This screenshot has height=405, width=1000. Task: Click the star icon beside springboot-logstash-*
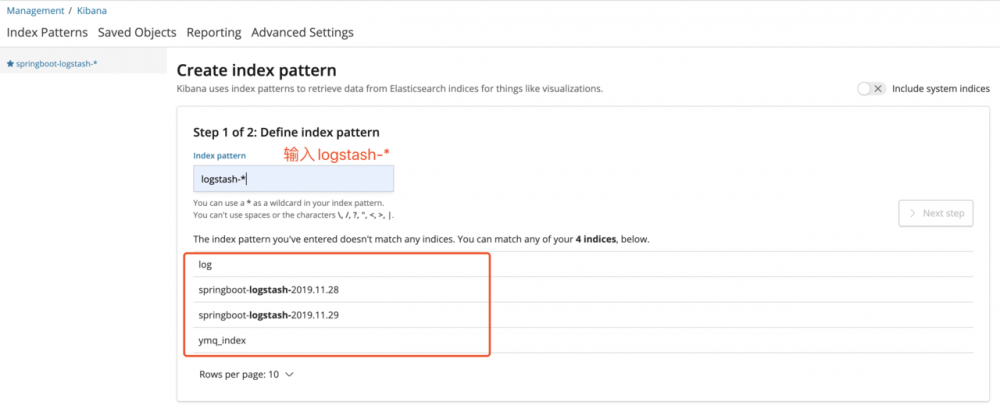point(10,64)
